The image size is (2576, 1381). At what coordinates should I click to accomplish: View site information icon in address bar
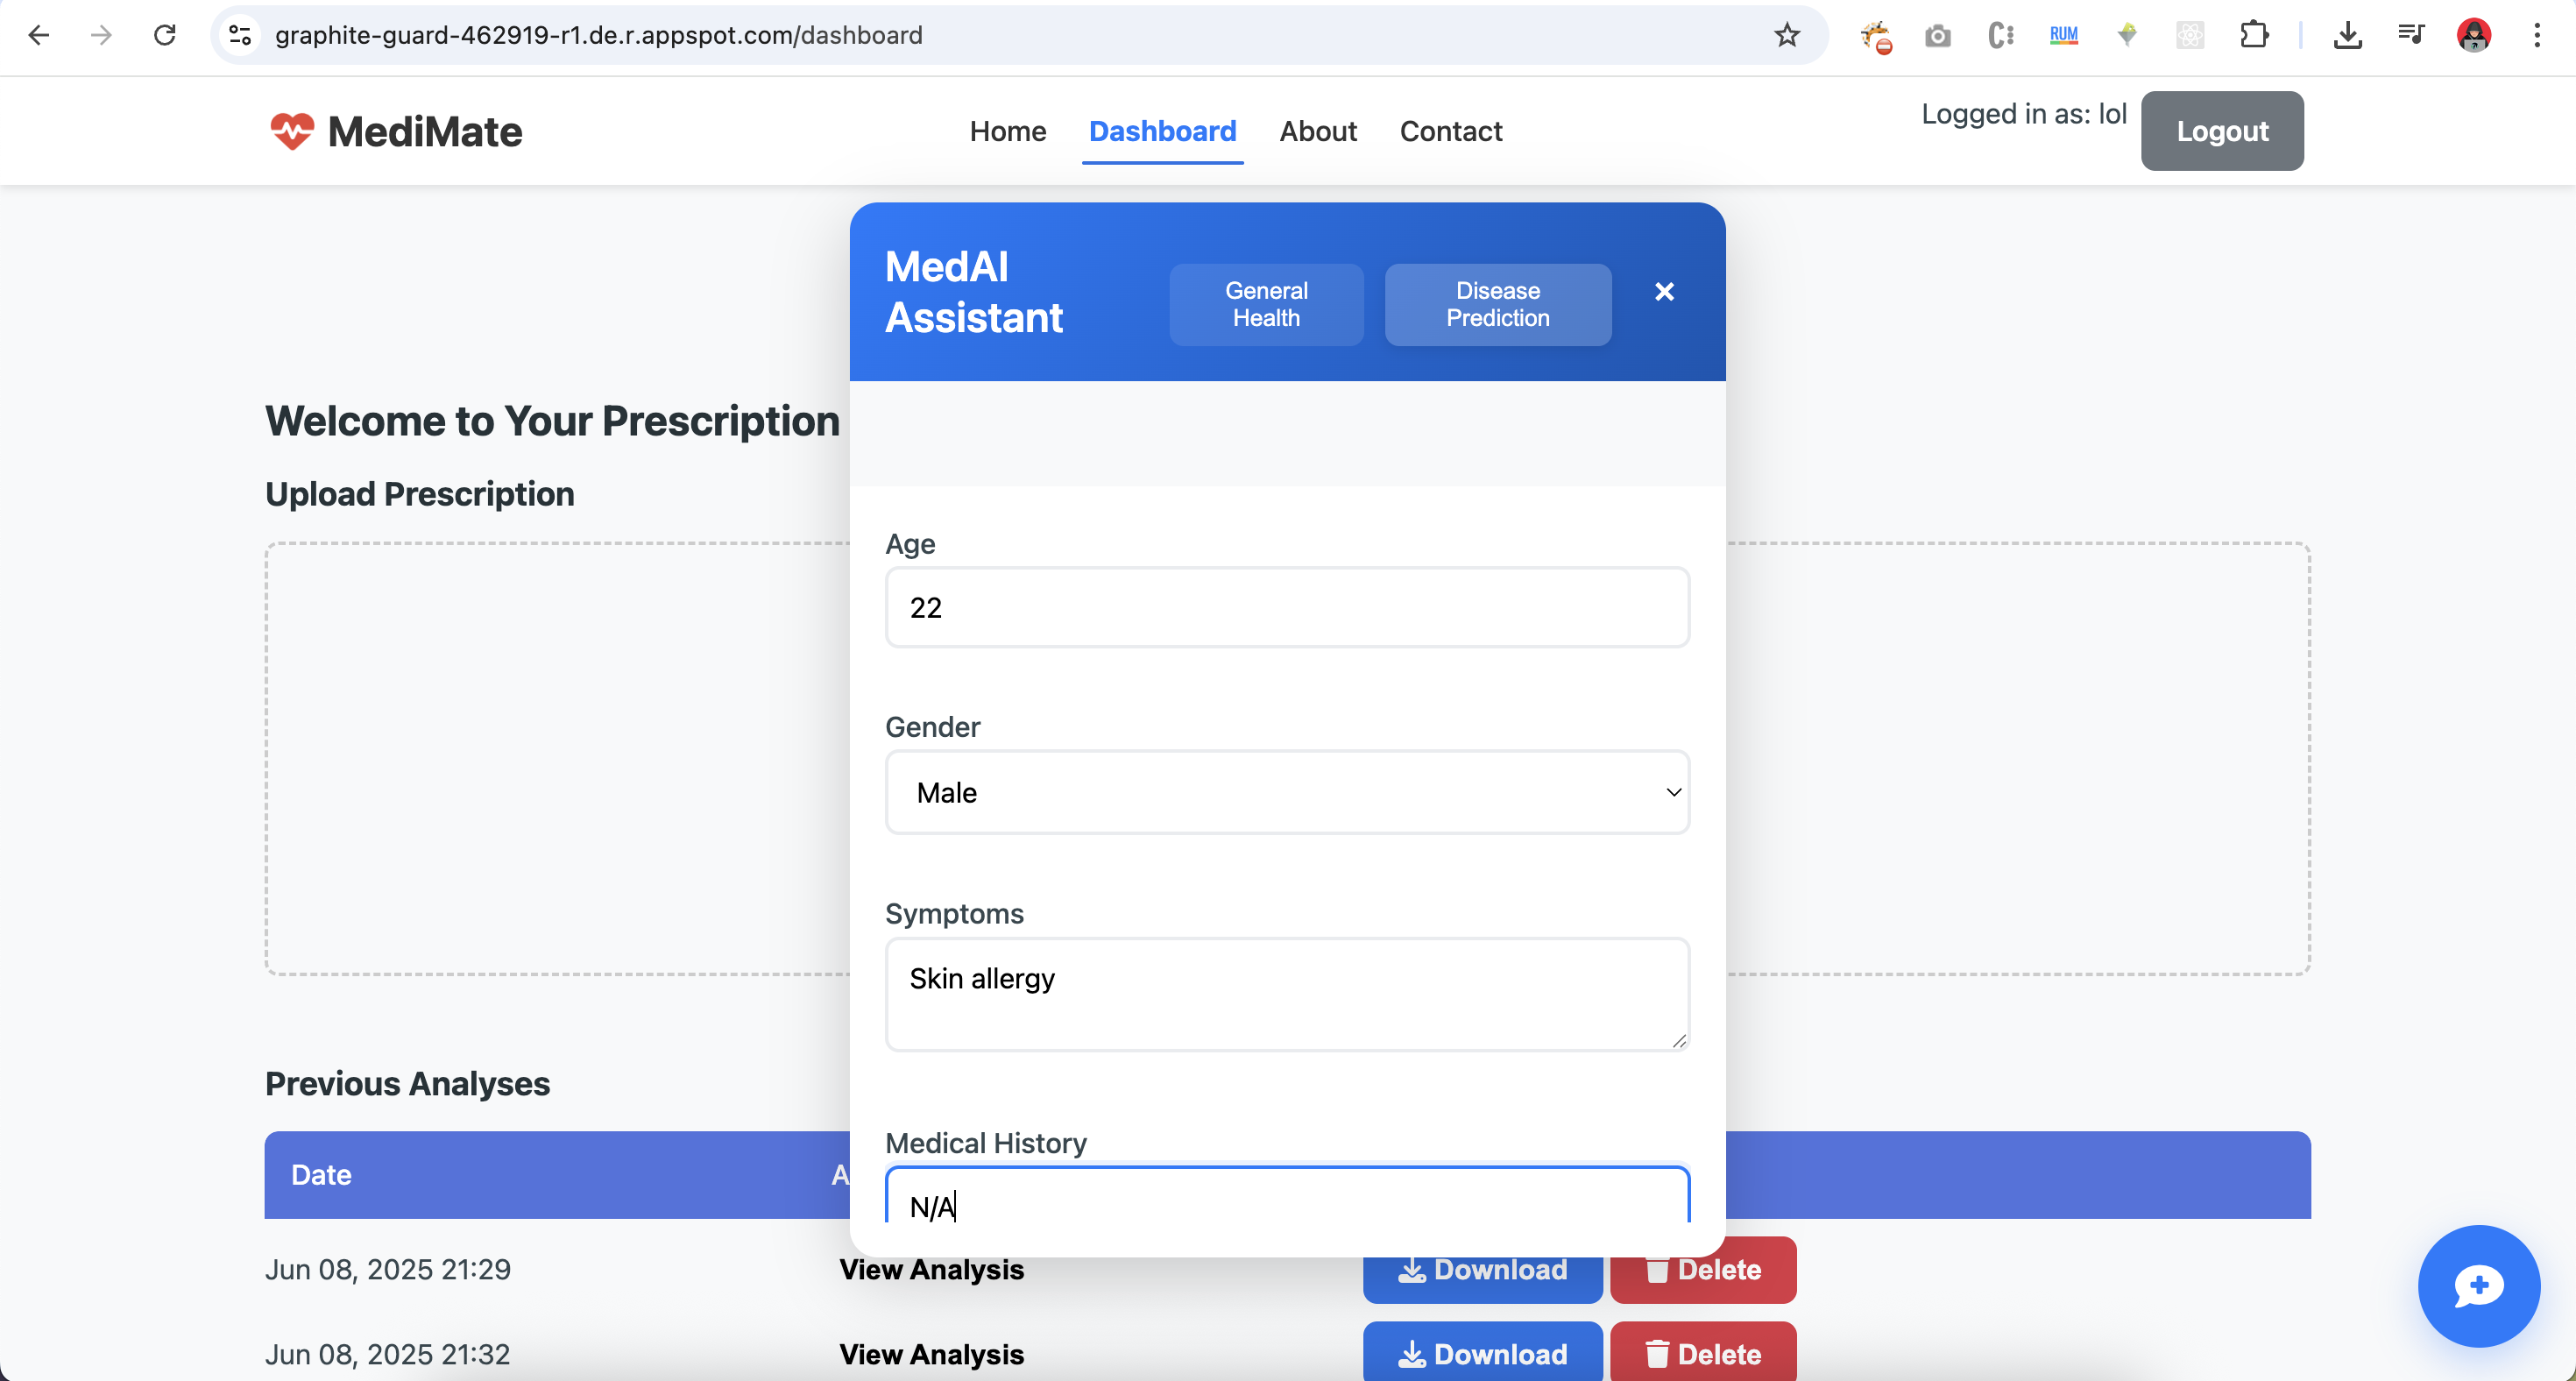[x=240, y=36]
